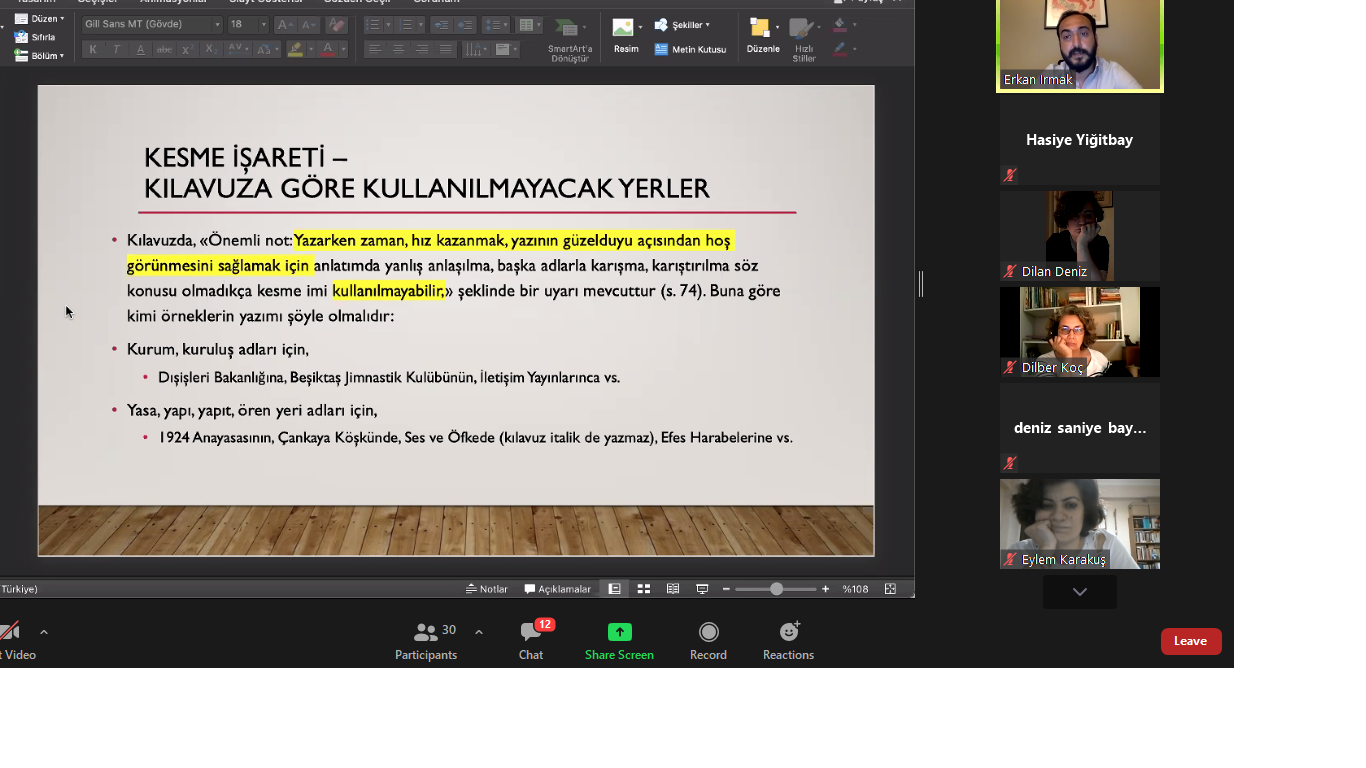Expand the Participants options chevron

click(479, 632)
